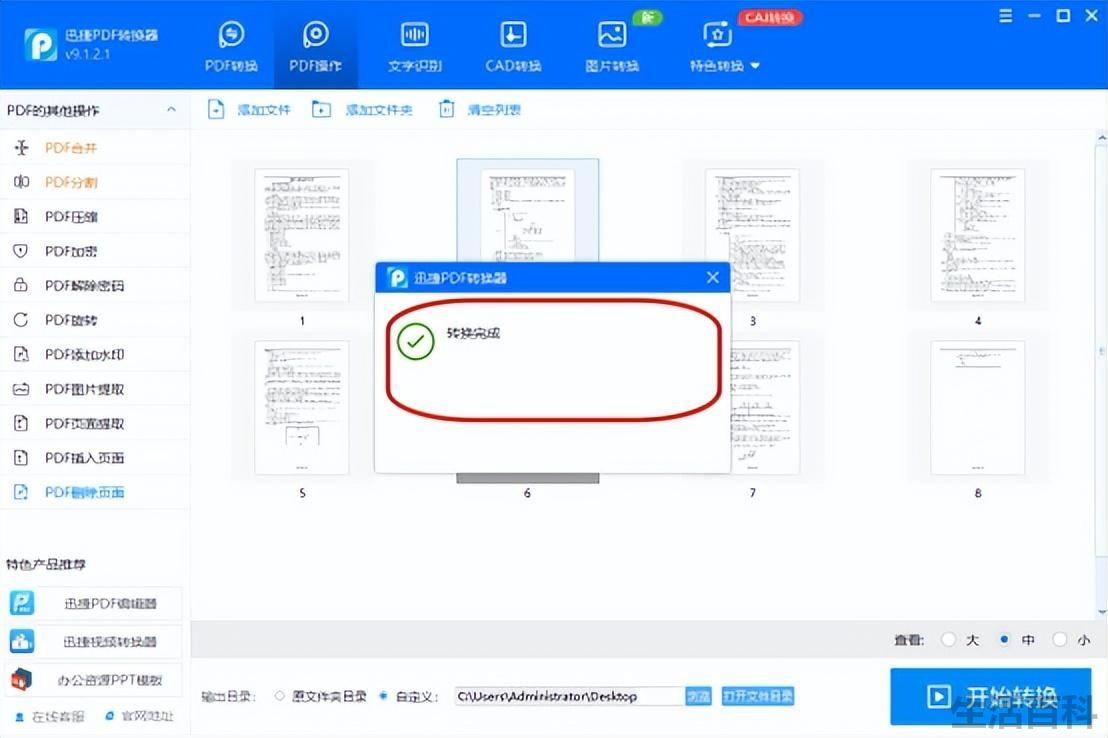This screenshot has height=738, width=1108.
Task: Open 迅捷视频转换器 recommended product
Action: tap(95, 641)
